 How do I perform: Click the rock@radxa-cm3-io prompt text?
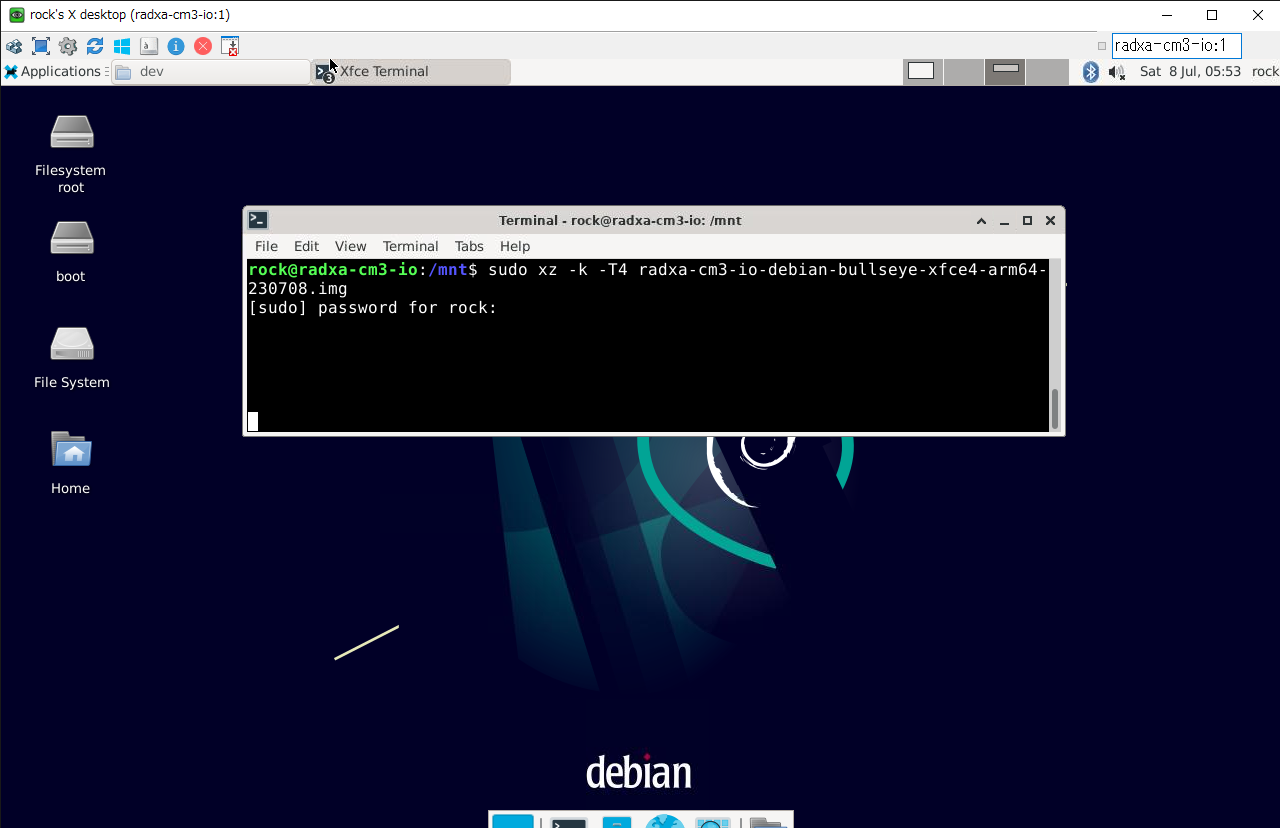[333, 270]
